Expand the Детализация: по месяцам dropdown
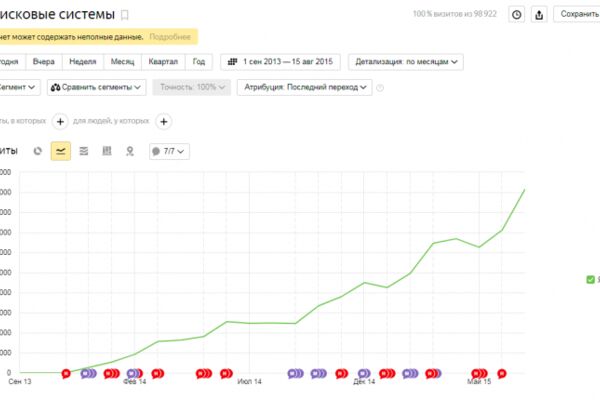This screenshot has height=400, width=600. [406, 62]
